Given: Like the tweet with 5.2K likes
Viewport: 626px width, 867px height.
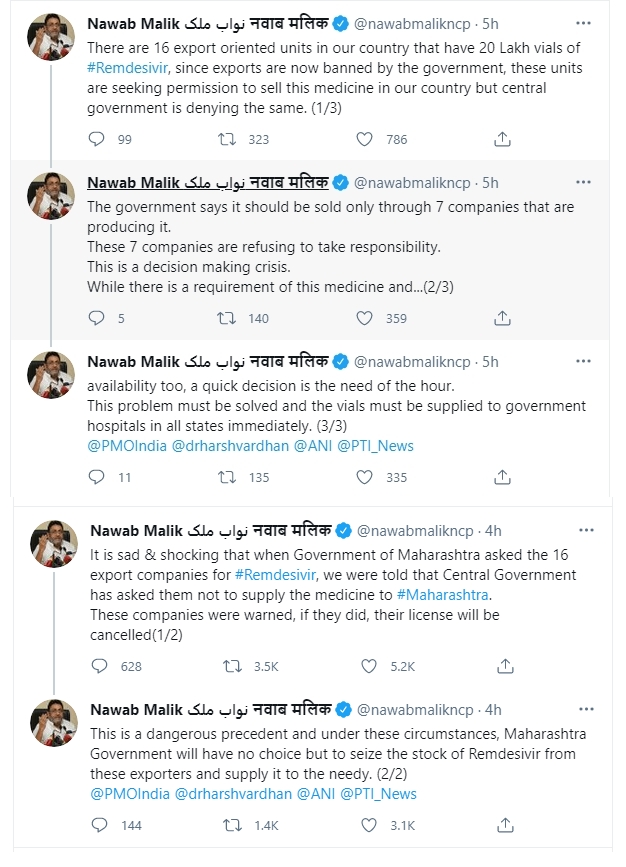Looking at the screenshot, I should point(369,666).
